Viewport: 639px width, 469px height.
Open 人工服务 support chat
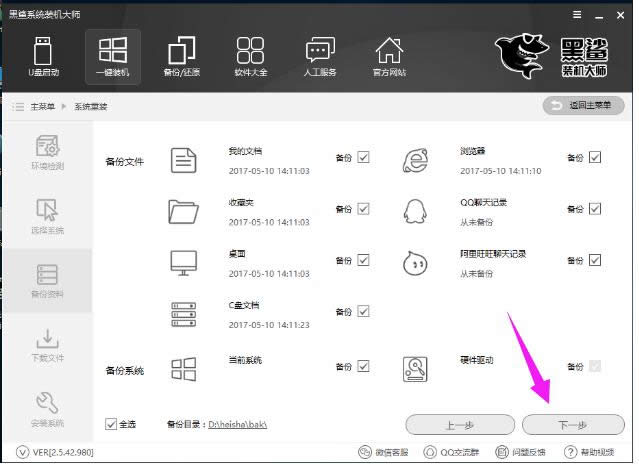(320, 57)
